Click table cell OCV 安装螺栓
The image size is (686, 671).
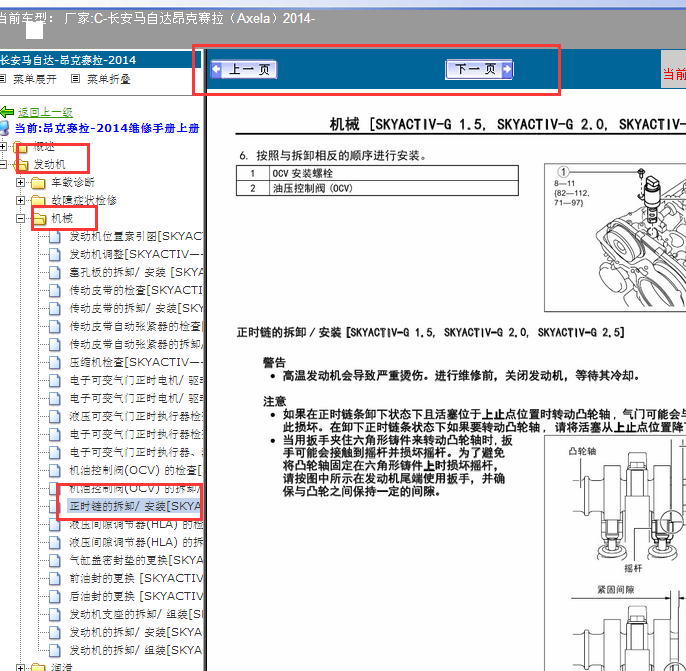394,174
